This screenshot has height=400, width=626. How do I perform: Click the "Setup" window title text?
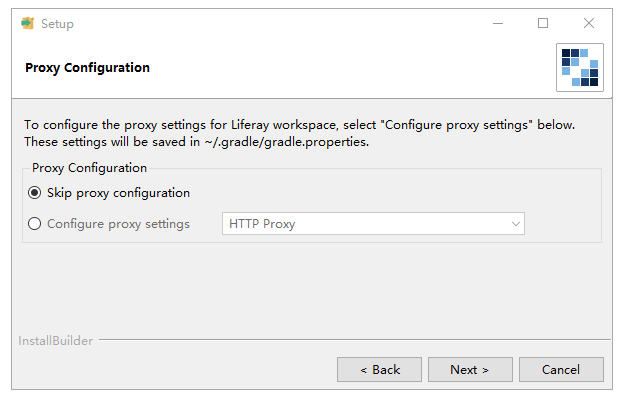[57, 23]
